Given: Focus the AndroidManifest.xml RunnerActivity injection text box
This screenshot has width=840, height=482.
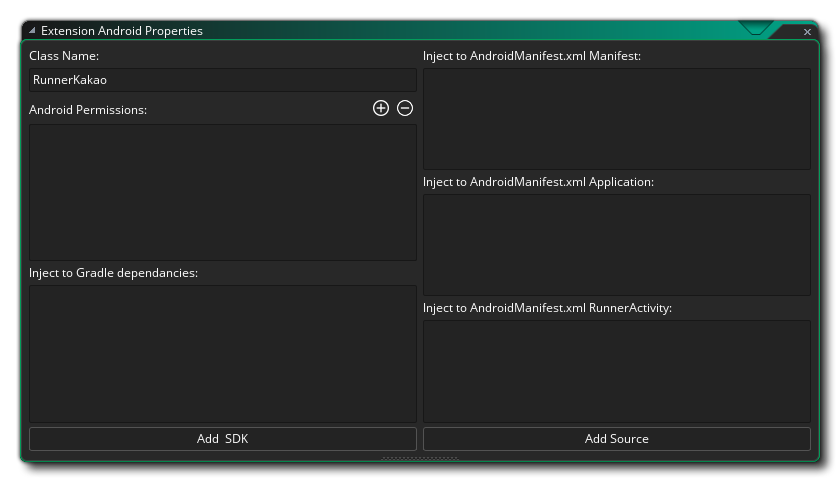Looking at the screenshot, I should (616, 371).
